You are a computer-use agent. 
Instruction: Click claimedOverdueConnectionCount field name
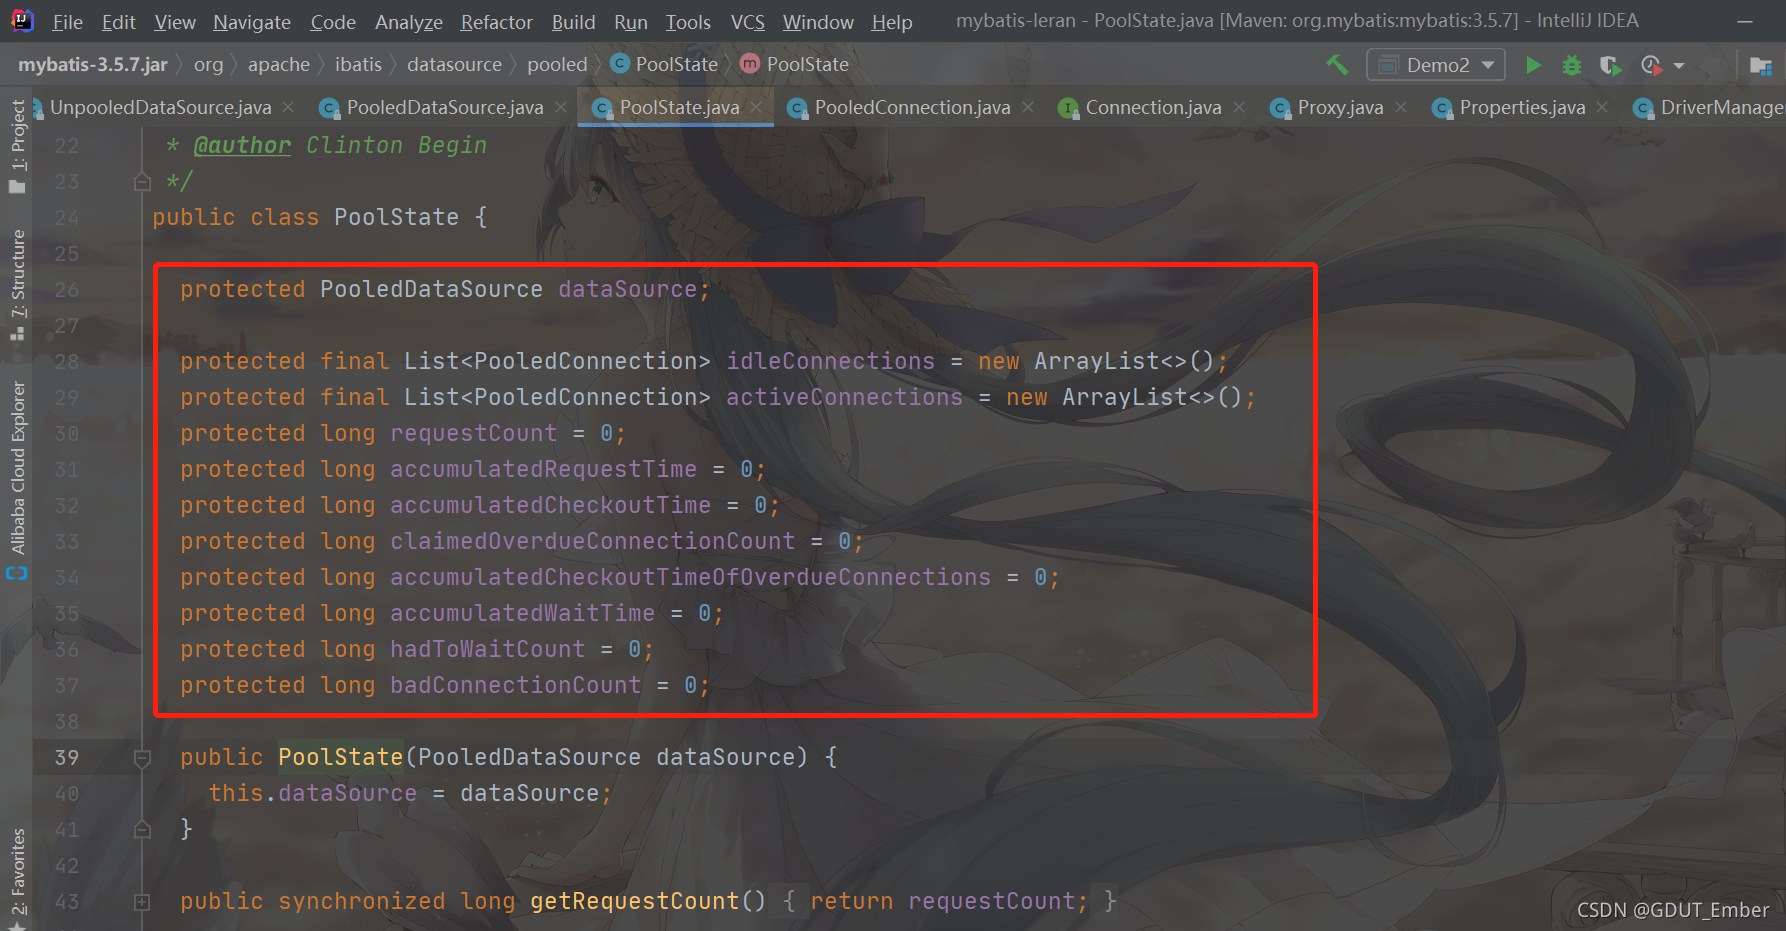pos(592,542)
